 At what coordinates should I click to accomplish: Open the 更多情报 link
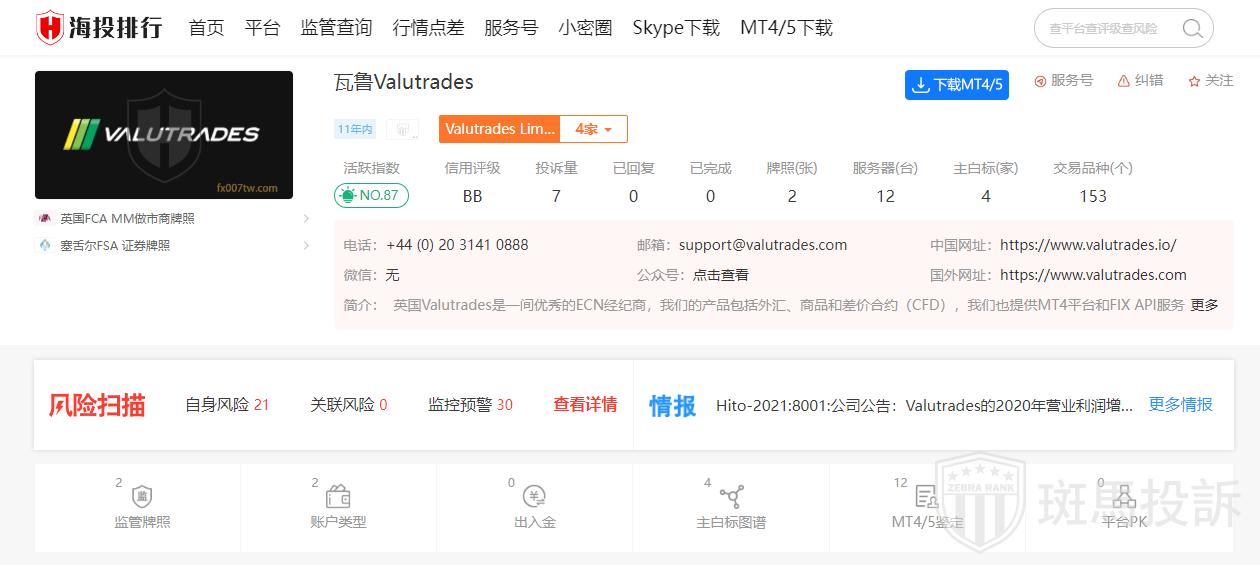point(1180,405)
